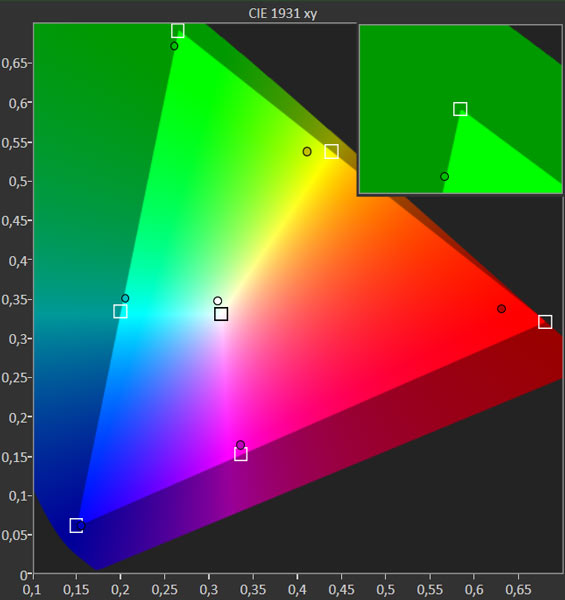The height and width of the screenshot is (600, 565).
Task: Select the measured cyan circle point
Action: (125, 298)
